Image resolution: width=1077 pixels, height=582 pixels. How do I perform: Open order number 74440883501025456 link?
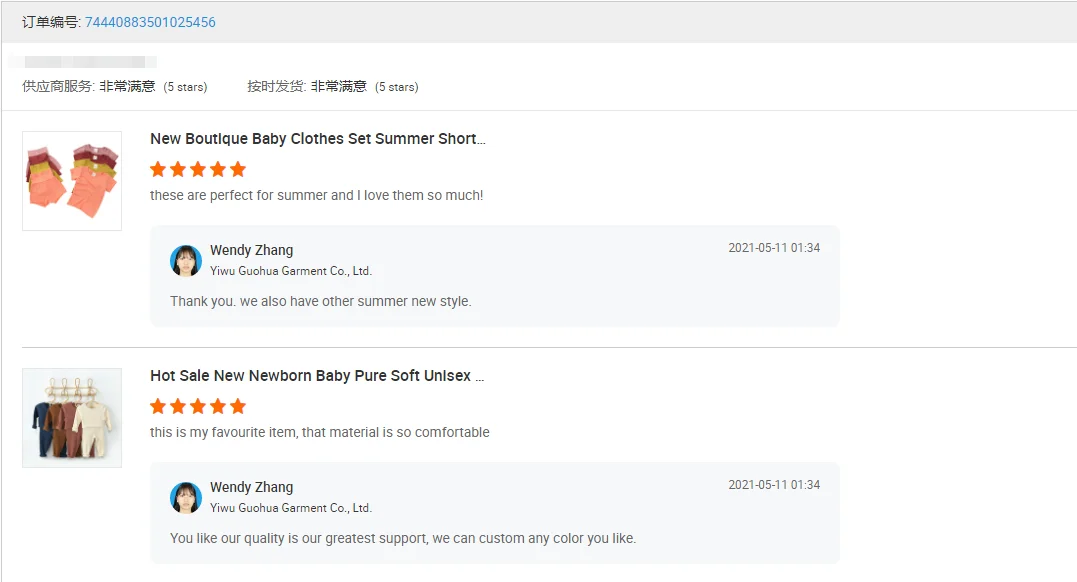point(150,22)
